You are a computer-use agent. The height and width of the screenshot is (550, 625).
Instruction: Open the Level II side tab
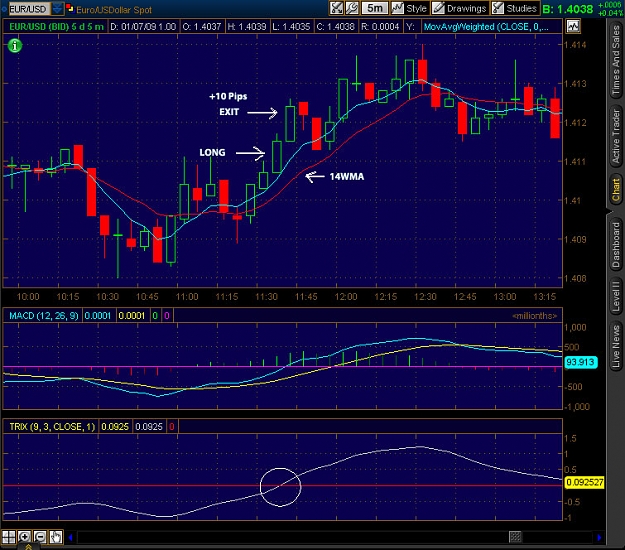point(616,297)
